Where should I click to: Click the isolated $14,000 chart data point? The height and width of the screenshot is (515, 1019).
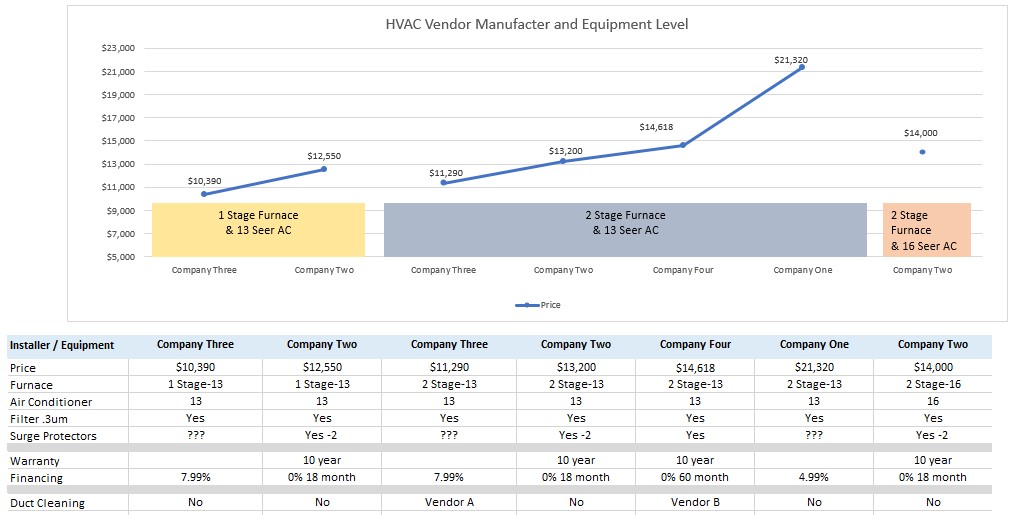click(921, 152)
